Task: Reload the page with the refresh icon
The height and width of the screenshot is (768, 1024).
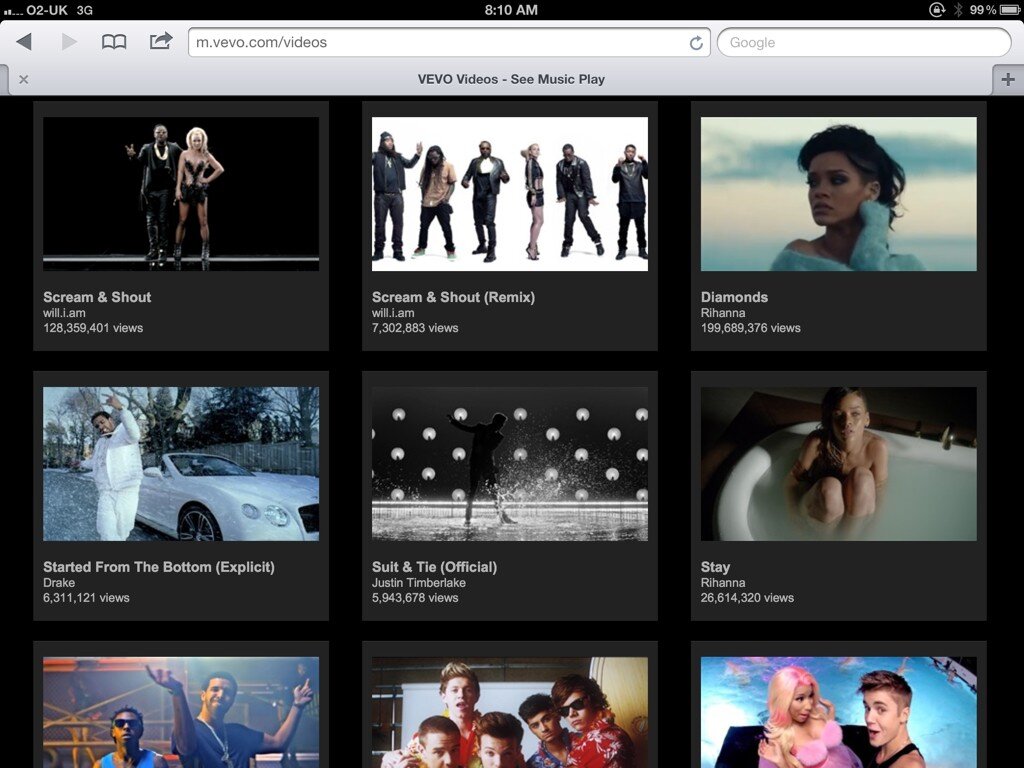Action: pos(696,42)
